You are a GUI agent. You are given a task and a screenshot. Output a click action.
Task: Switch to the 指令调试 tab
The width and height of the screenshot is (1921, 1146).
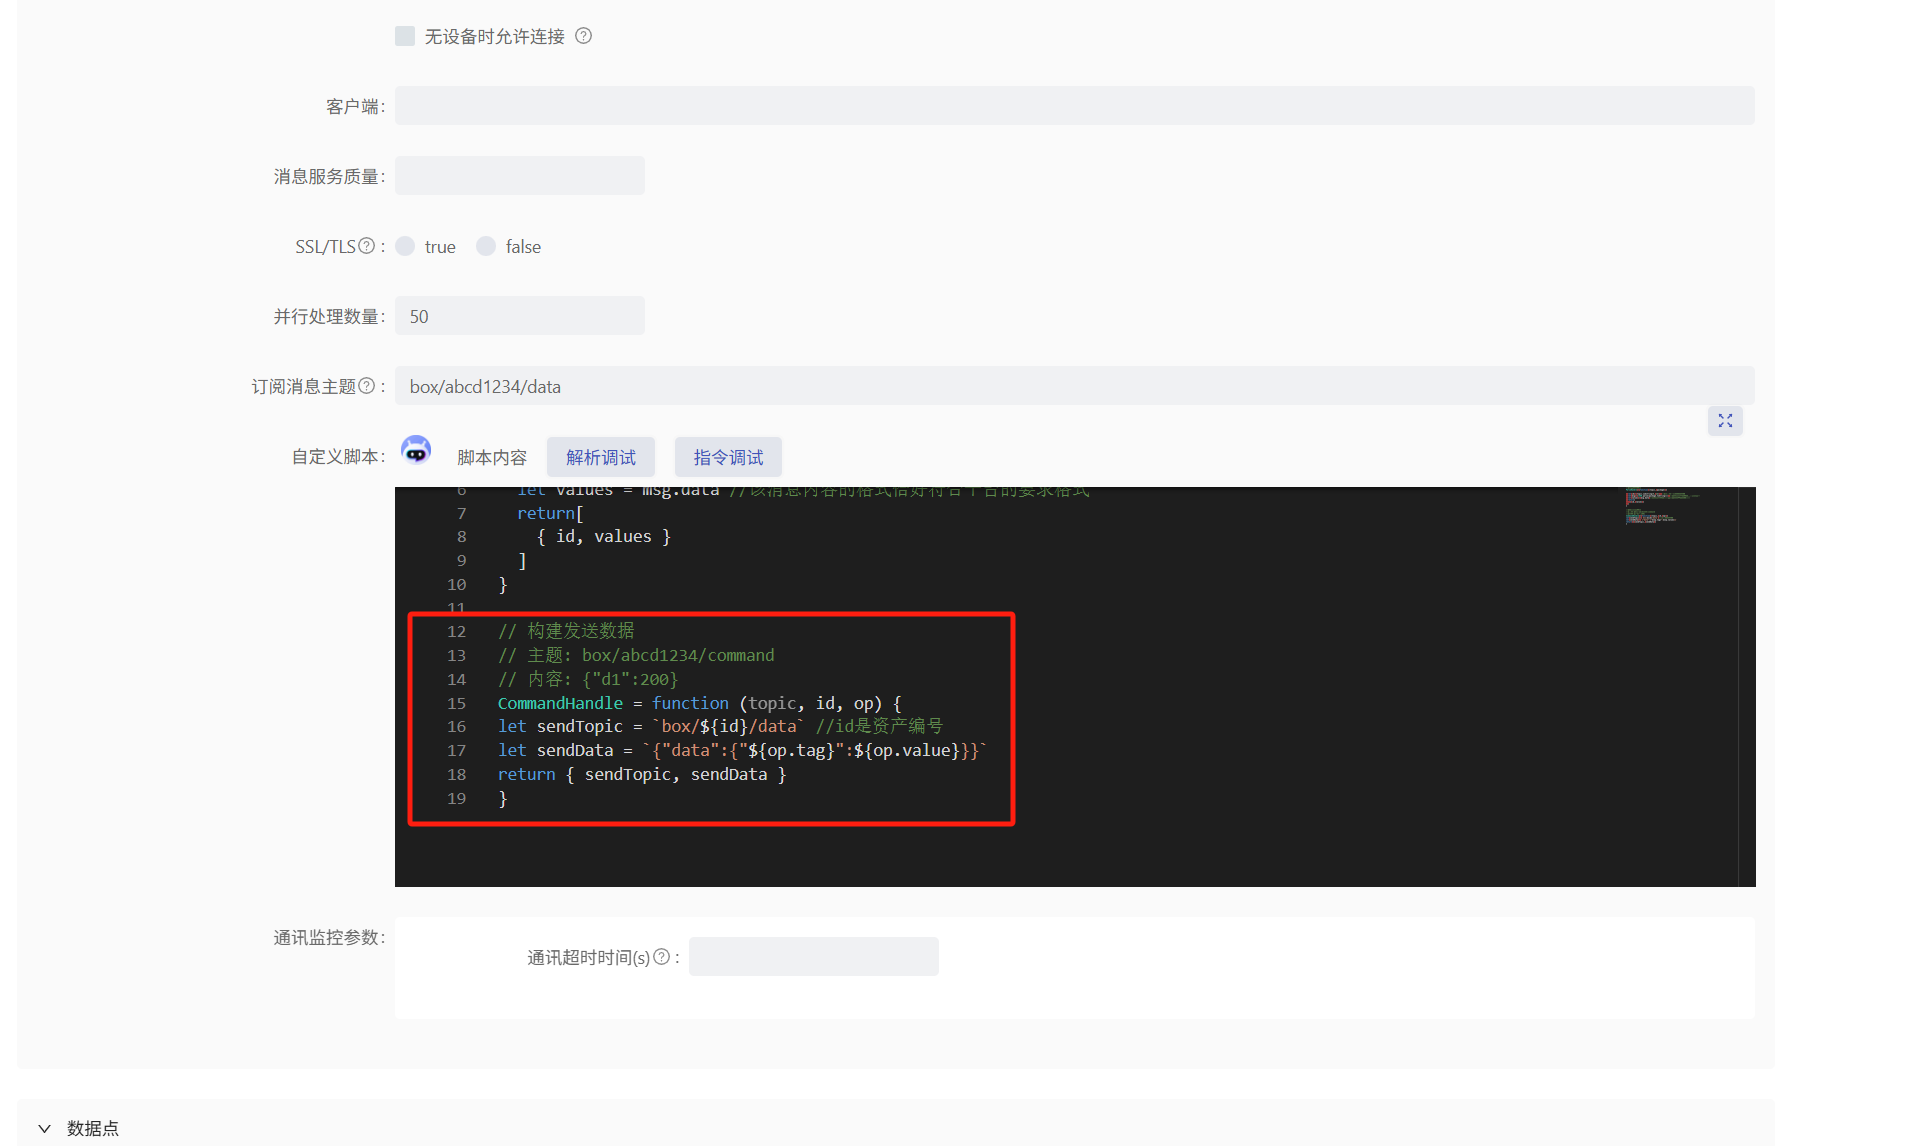point(728,457)
